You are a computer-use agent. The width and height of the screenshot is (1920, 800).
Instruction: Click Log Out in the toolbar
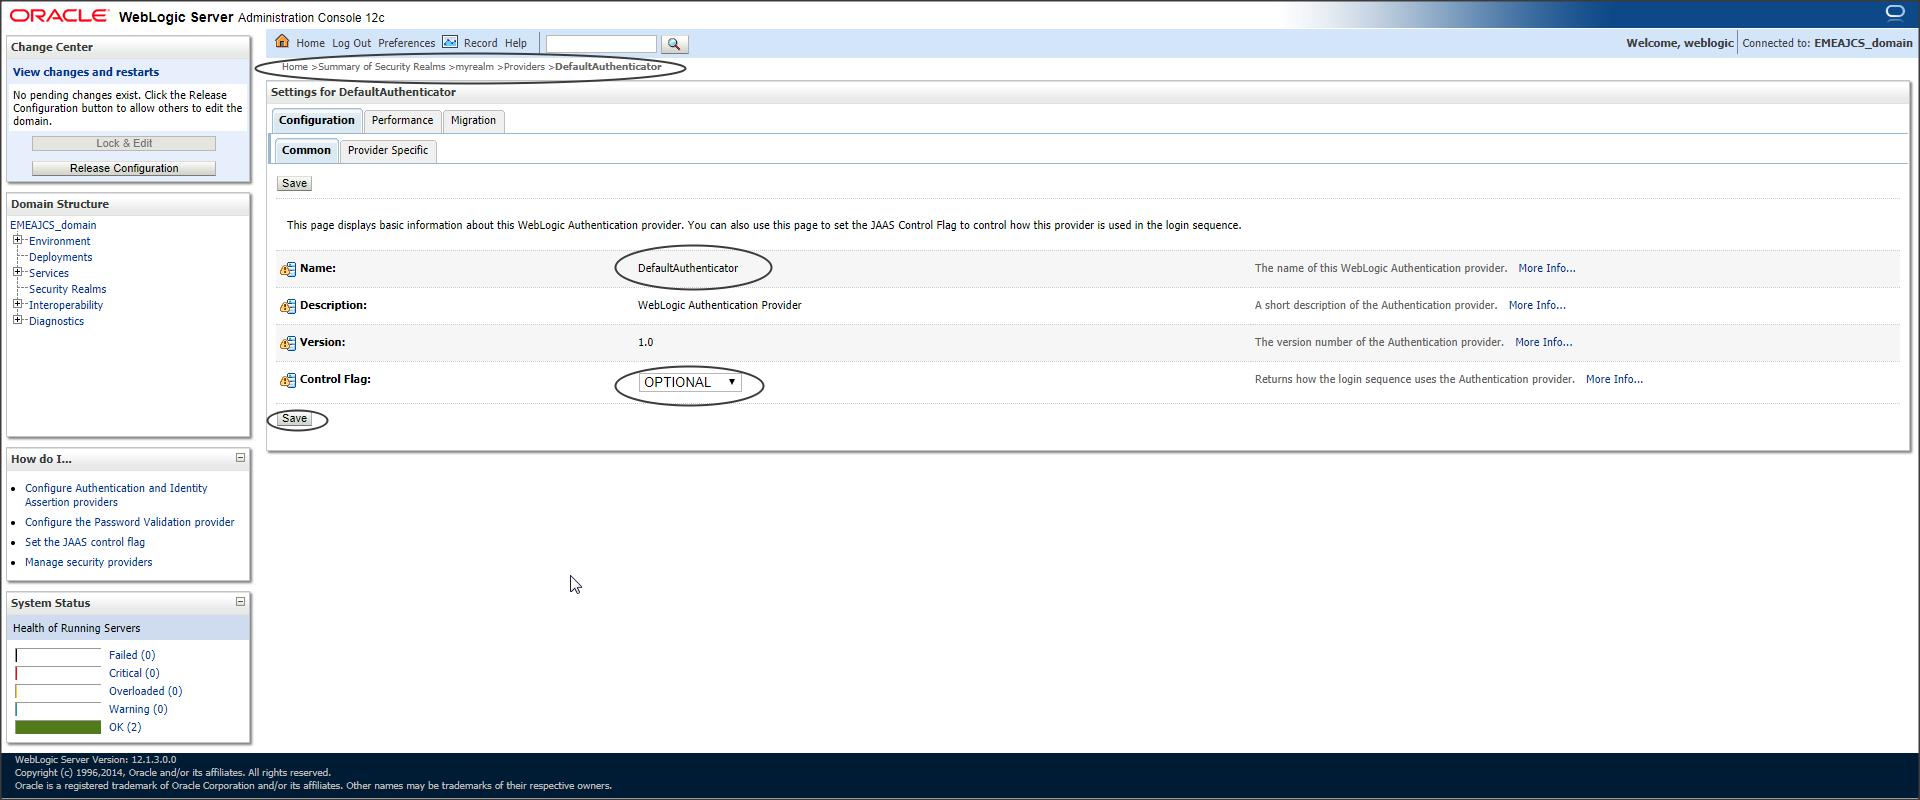[351, 43]
